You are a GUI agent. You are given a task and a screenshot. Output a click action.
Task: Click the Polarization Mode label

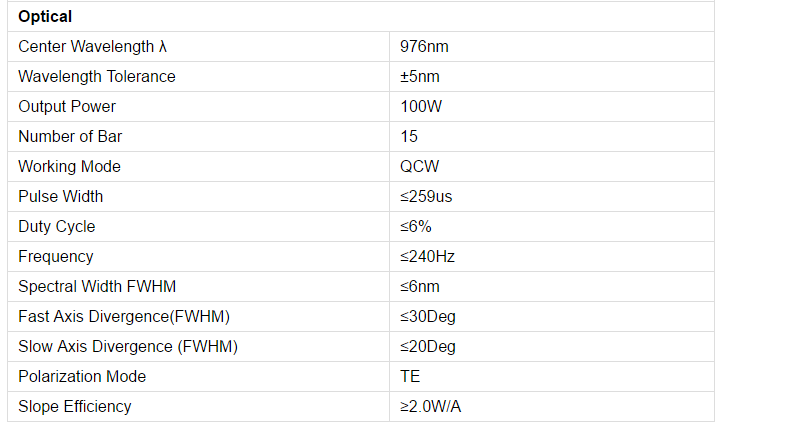pos(82,377)
